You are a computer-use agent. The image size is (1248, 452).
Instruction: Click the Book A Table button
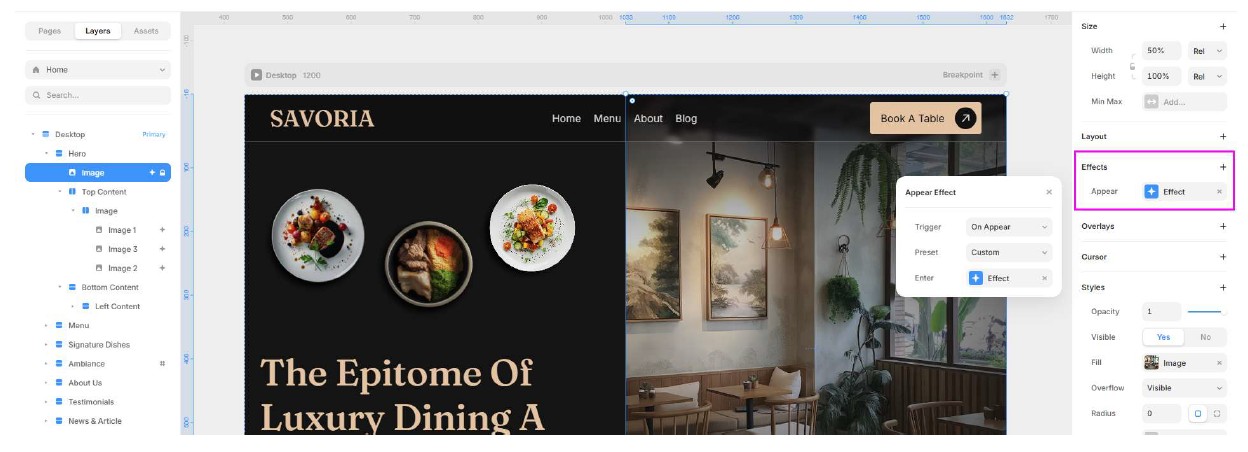[925, 118]
